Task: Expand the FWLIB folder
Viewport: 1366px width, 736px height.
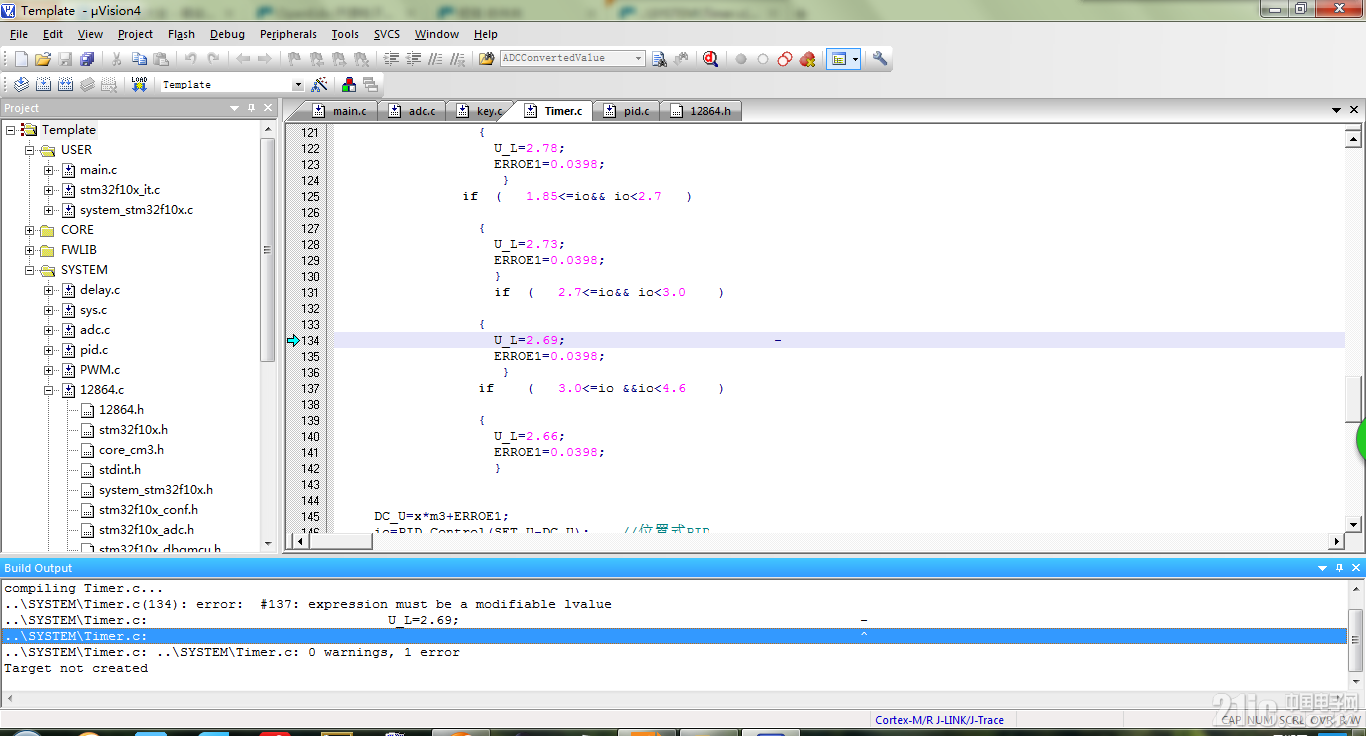Action: coord(29,250)
